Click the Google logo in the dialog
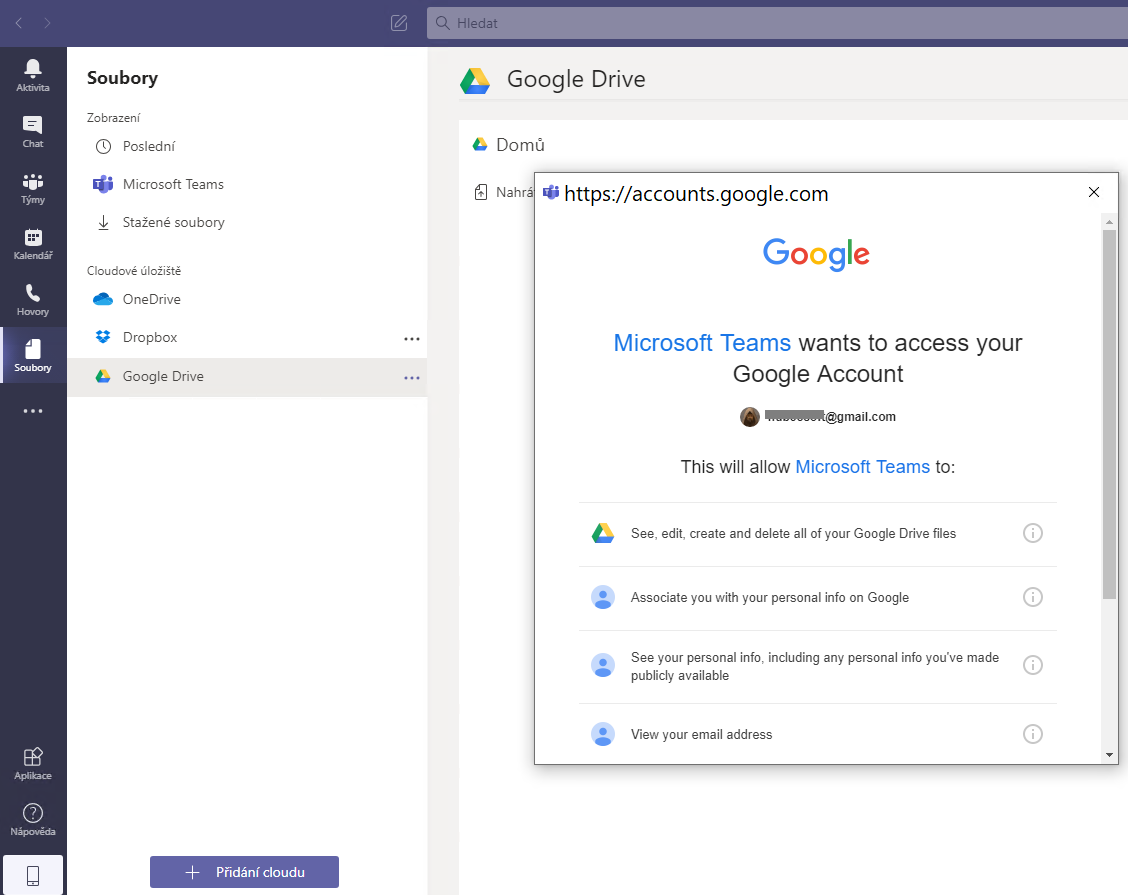Viewport: 1128px width, 895px height. [x=817, y=254]
